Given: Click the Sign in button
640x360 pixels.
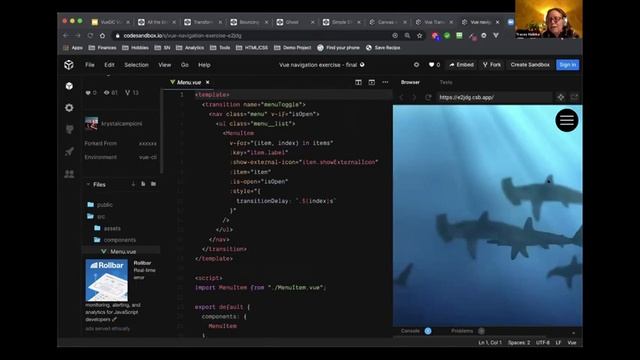Looking at the screenshot, I should pyautogui.click(x=568, y=65).
